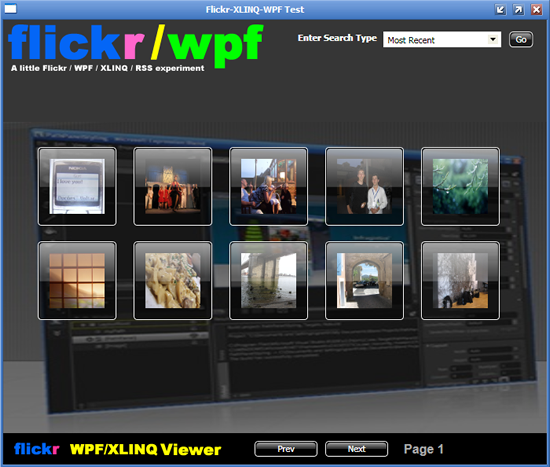Click the WPF/XLINQ Viewer title text
550x467 pixels.
pyautogui.click(x=145, y=449)
